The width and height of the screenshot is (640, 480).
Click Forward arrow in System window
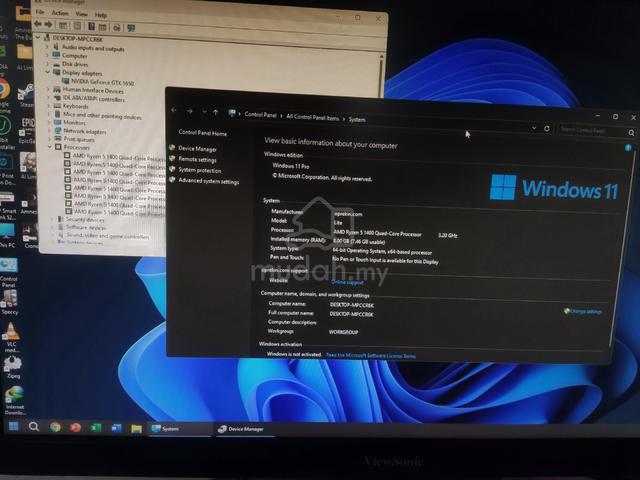(189, 111)
